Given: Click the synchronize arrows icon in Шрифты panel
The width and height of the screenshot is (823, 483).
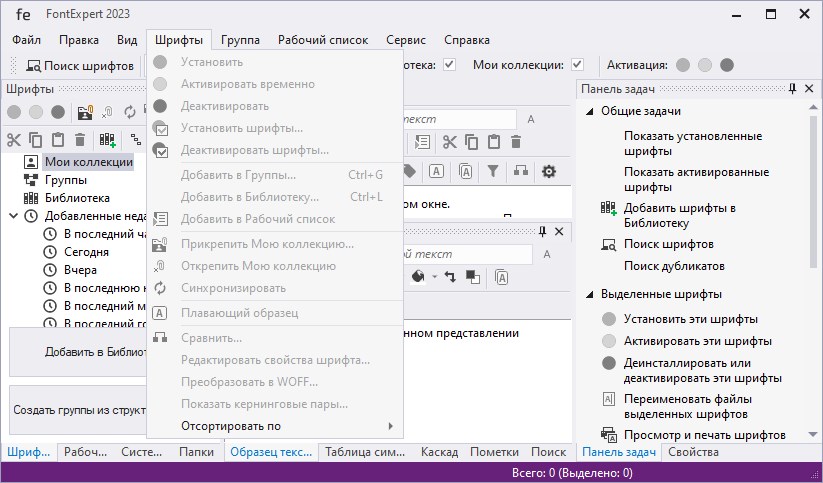Looking at the screenshot, I should [129, 112].
